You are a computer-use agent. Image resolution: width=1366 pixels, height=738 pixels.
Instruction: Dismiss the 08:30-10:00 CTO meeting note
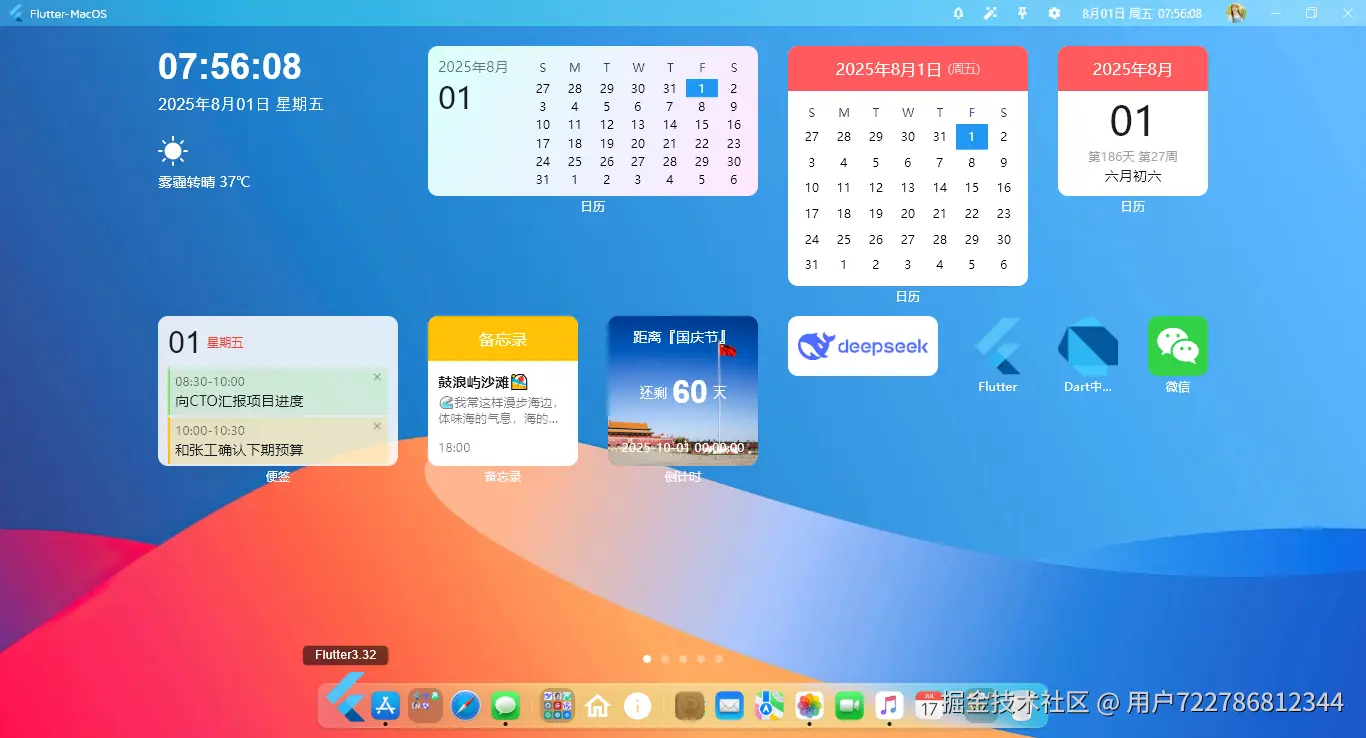(x=378, y=377)
